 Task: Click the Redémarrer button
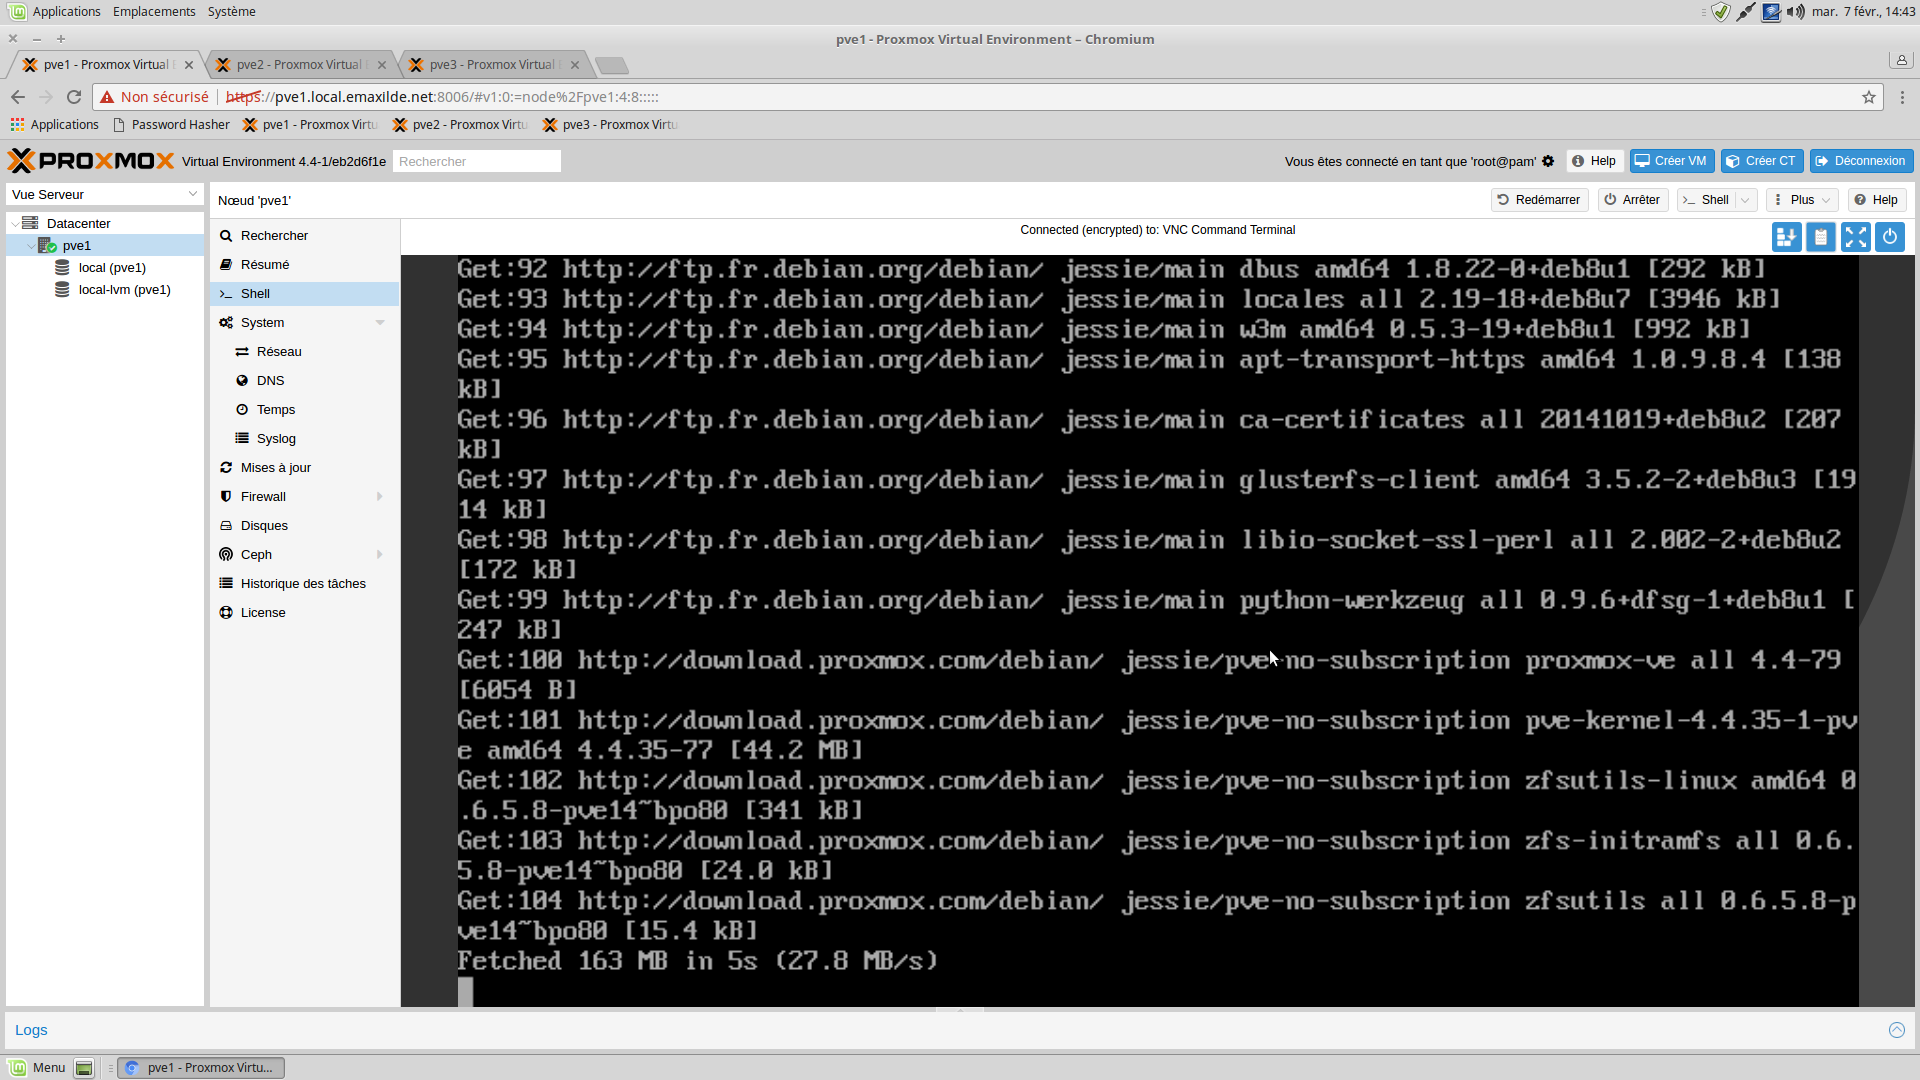click(x=1539, y=200)
